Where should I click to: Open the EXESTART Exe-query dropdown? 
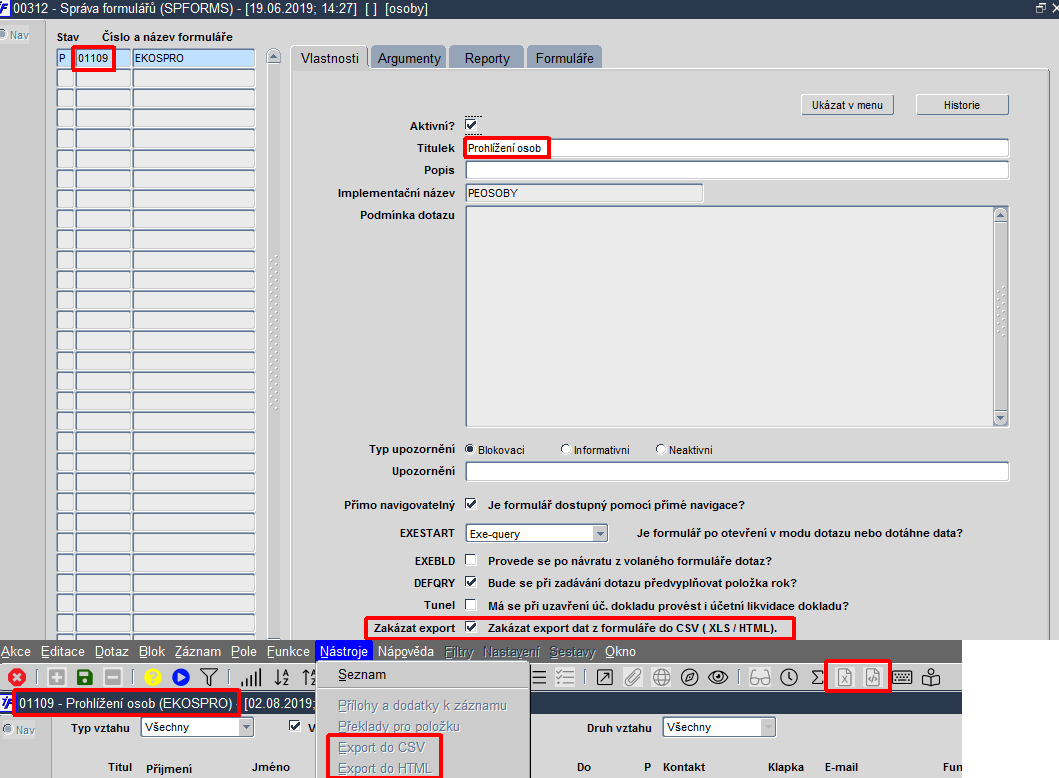pyautogui.click(x=600, y=534)
